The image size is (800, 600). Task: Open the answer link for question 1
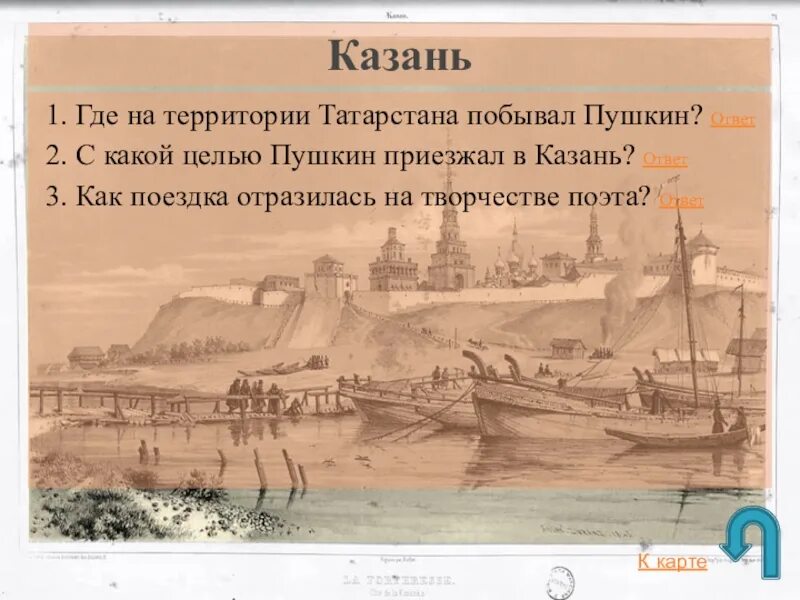coord(732,120)
